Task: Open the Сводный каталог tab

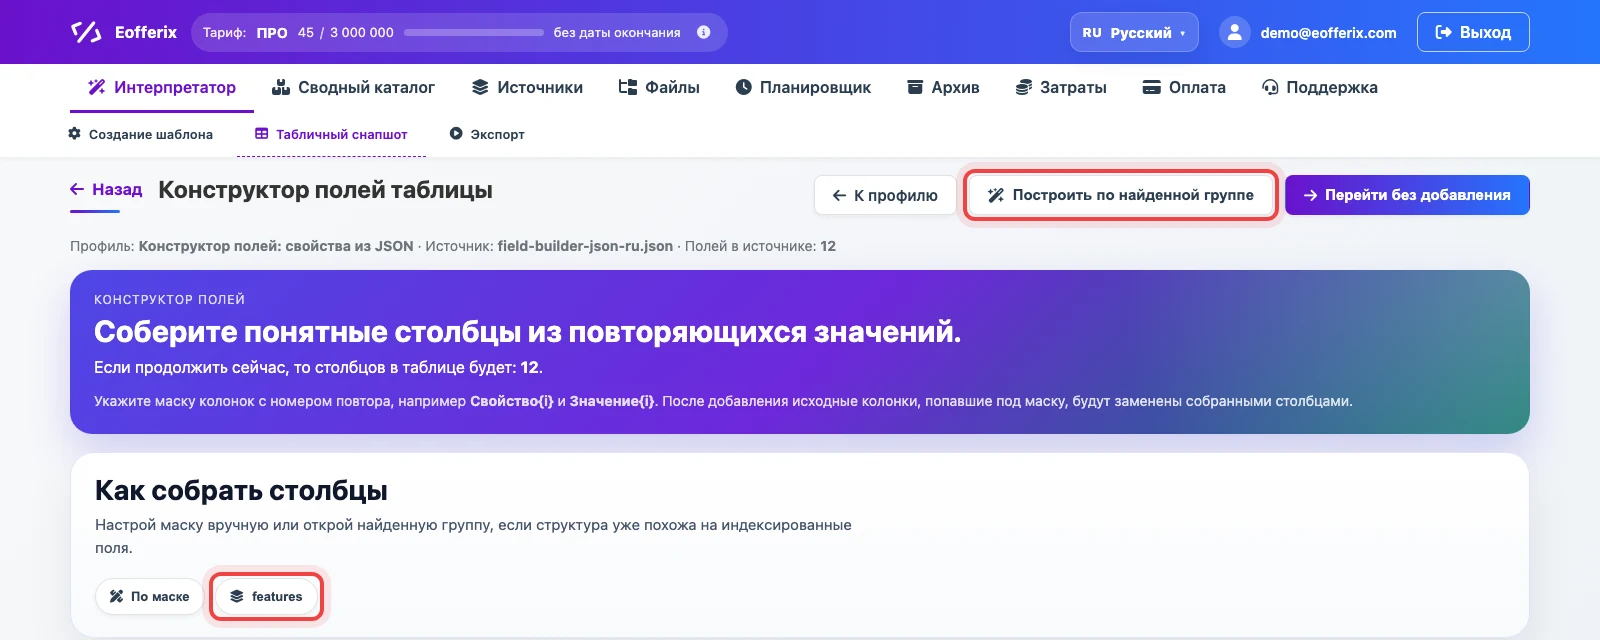Action: pos(354,87)
